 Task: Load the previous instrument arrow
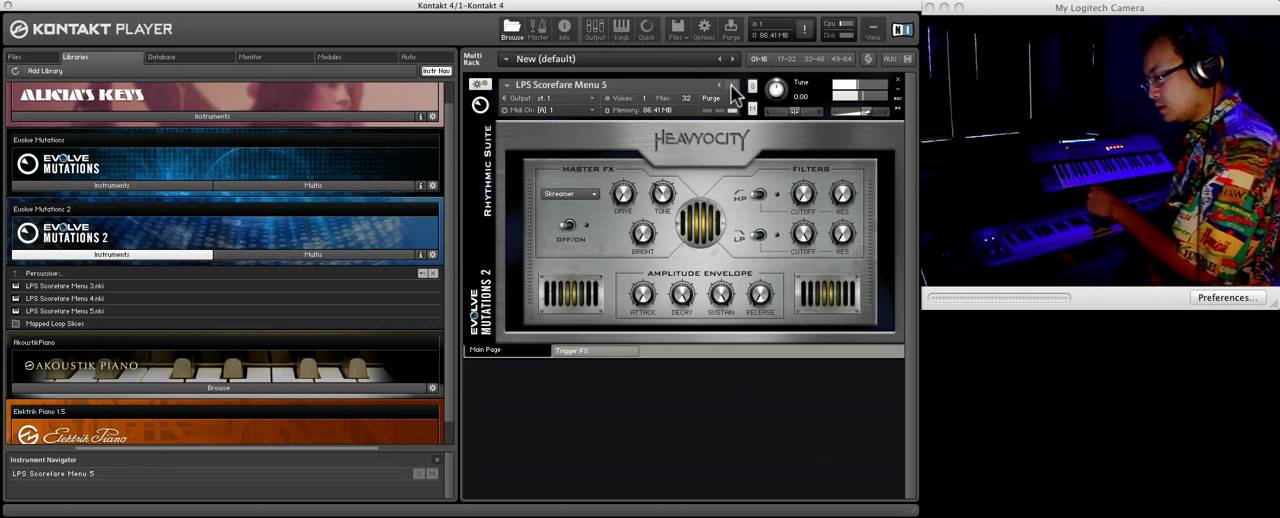719,85
